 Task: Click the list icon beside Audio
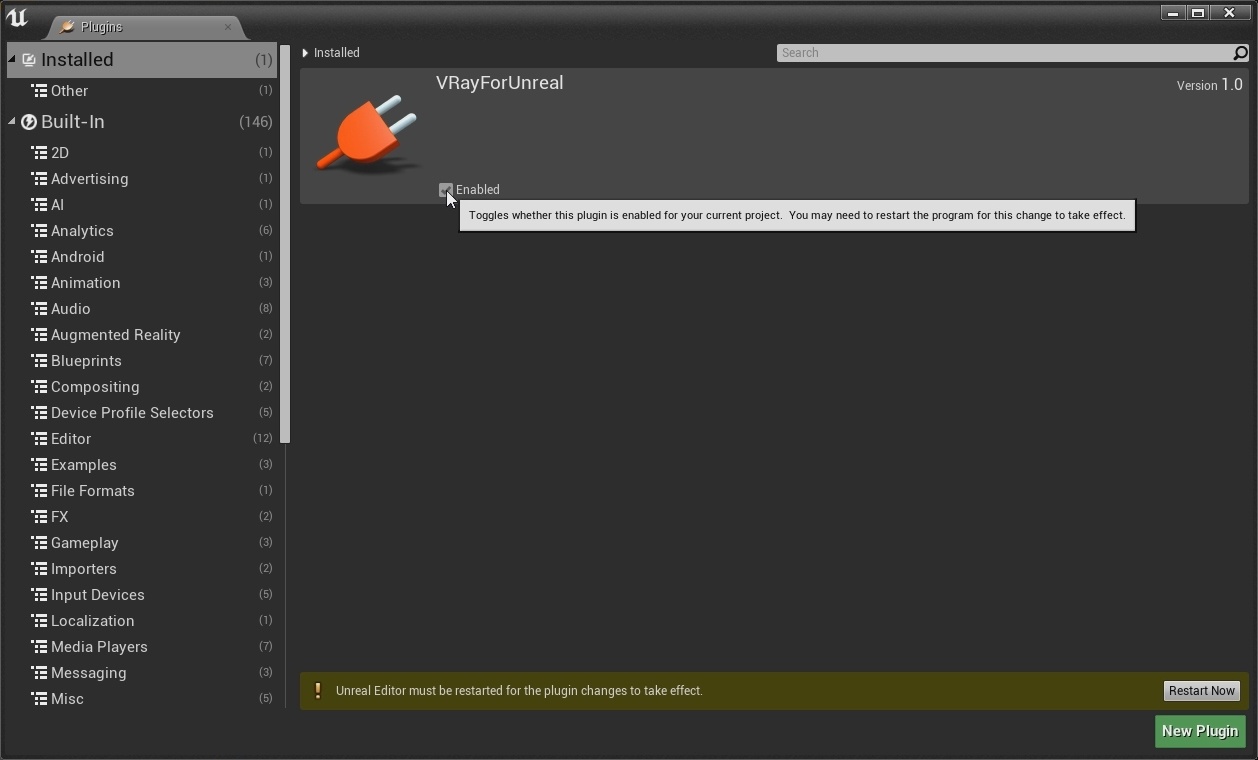pyautogui.click(x=39, y=309)
